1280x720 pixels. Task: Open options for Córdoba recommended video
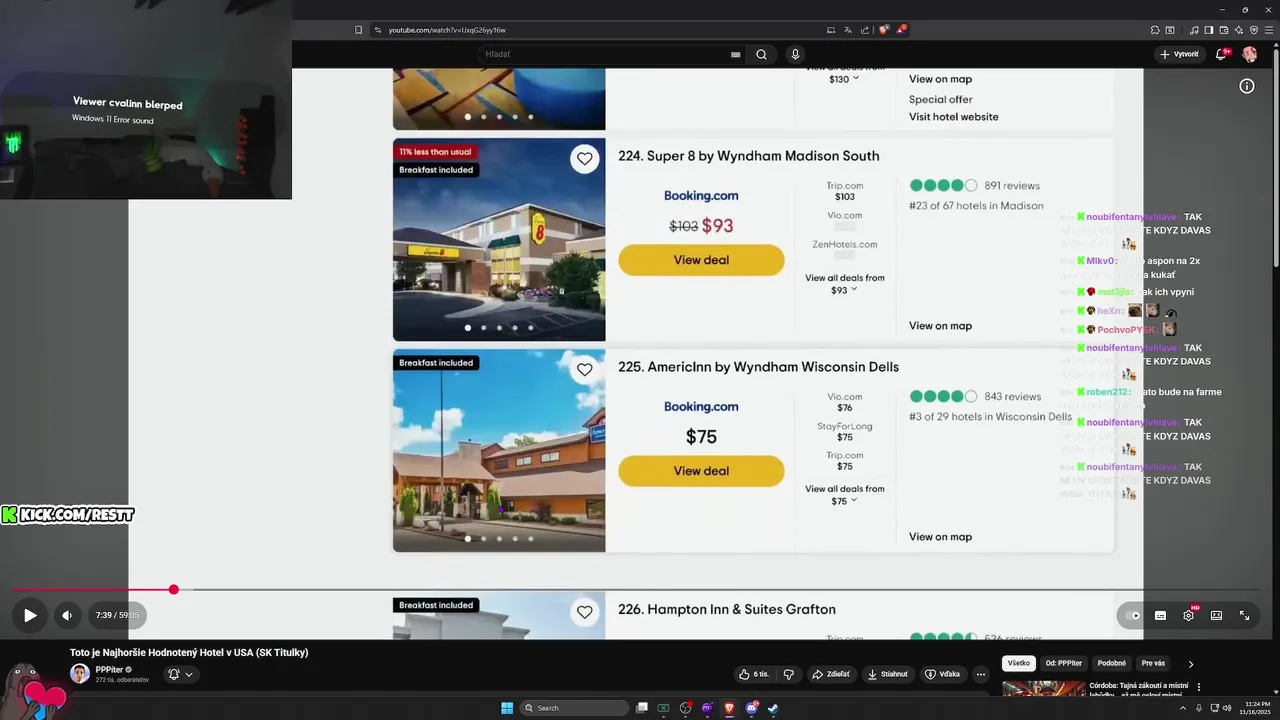tap(1199, 688)
